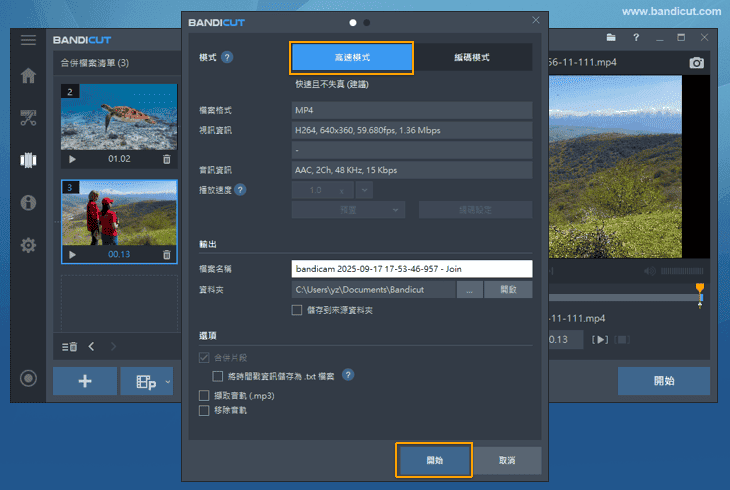Open Settings gear in sidebar
Viewport: 730px width, 490px height.
click(28, 245)
